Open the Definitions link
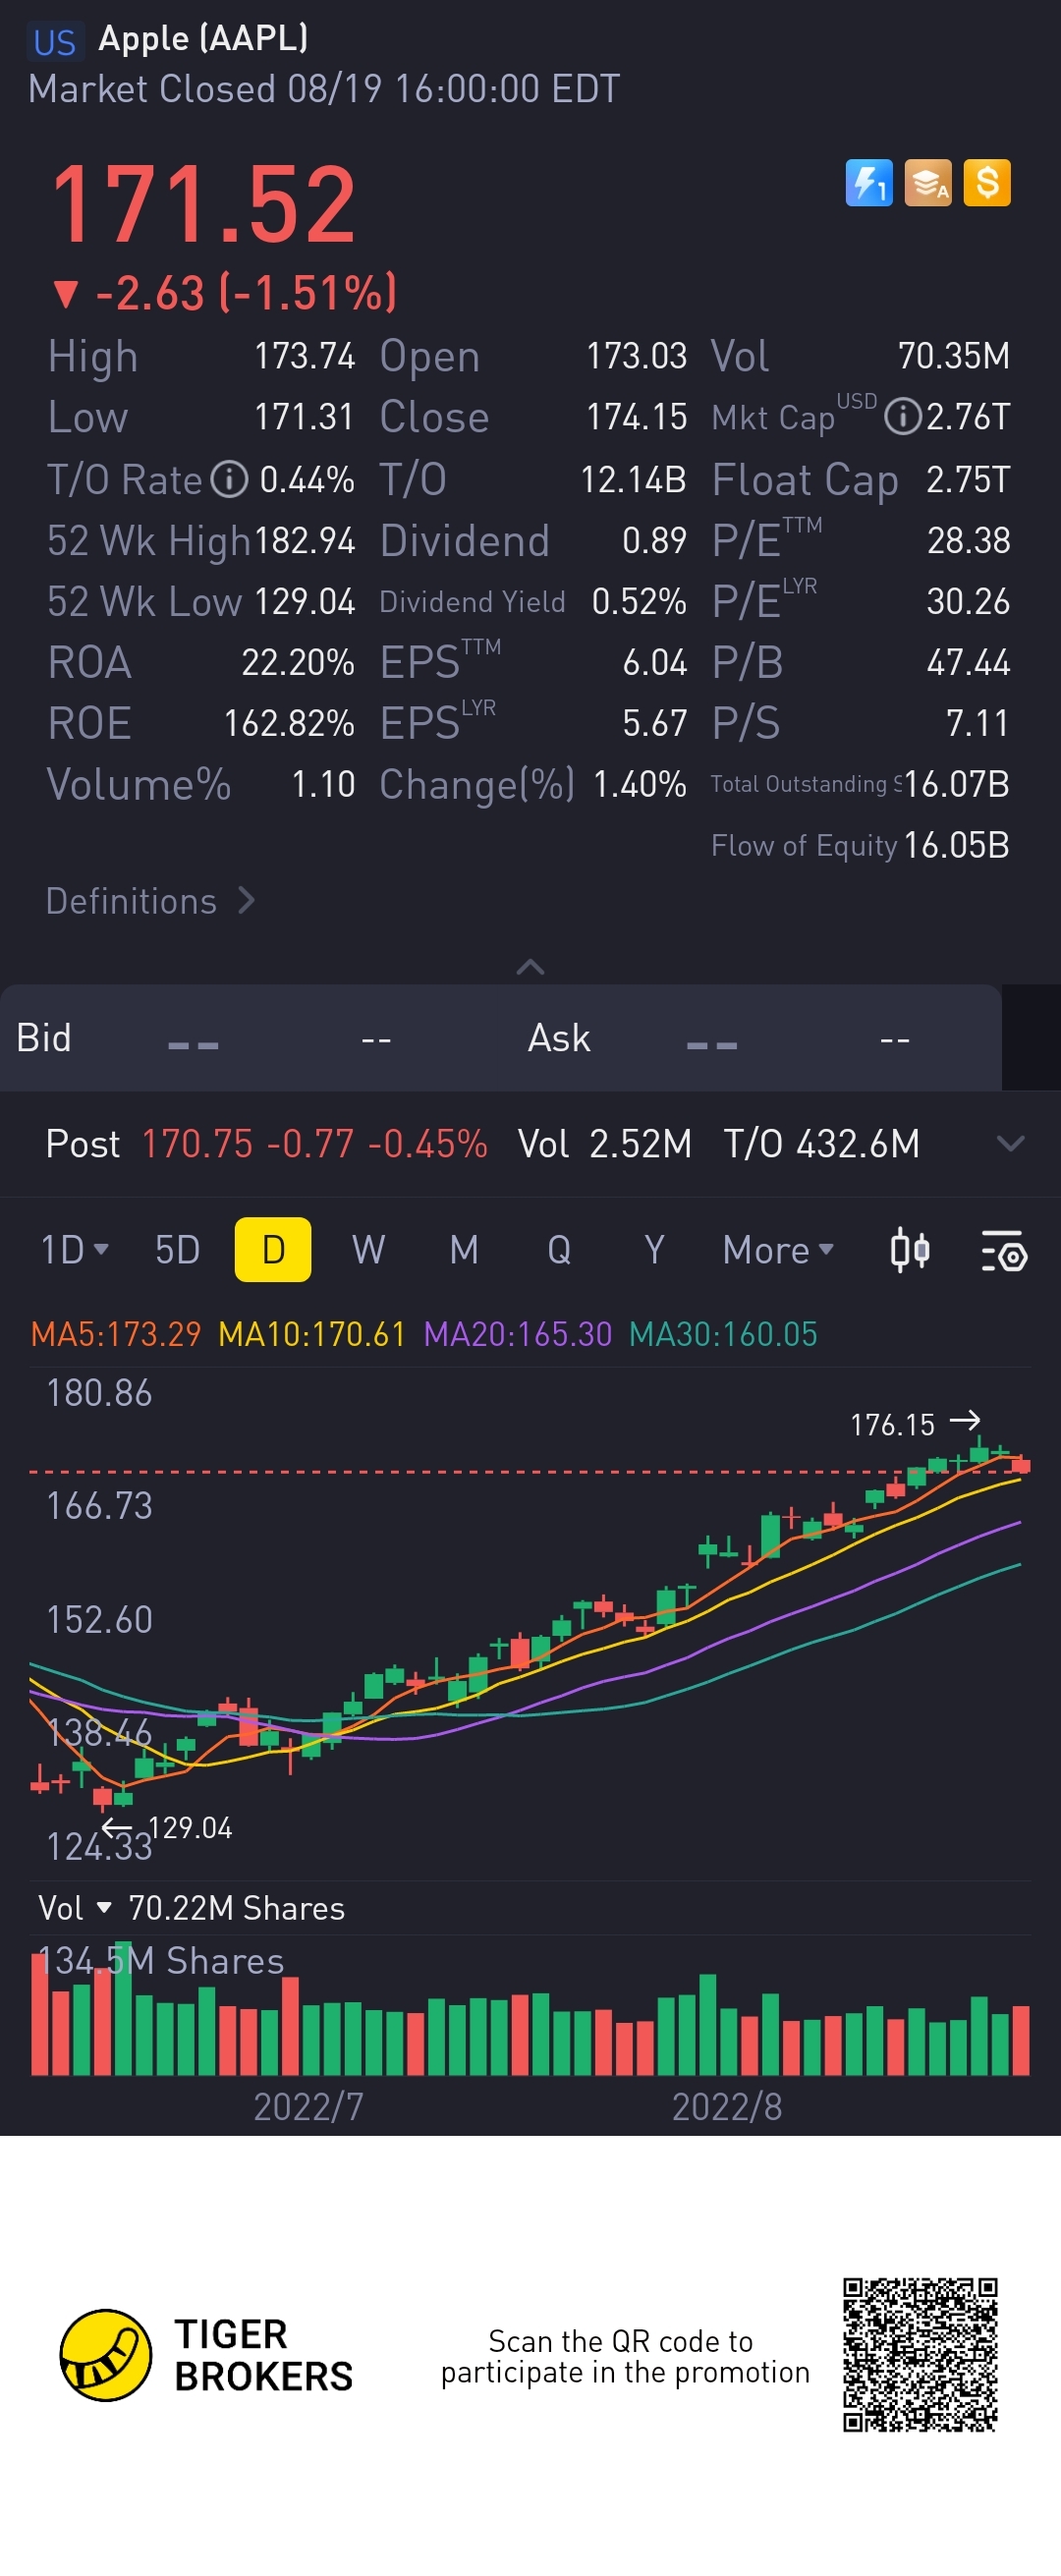This screenshot has width=1061, height=2576. click(151, 901)
